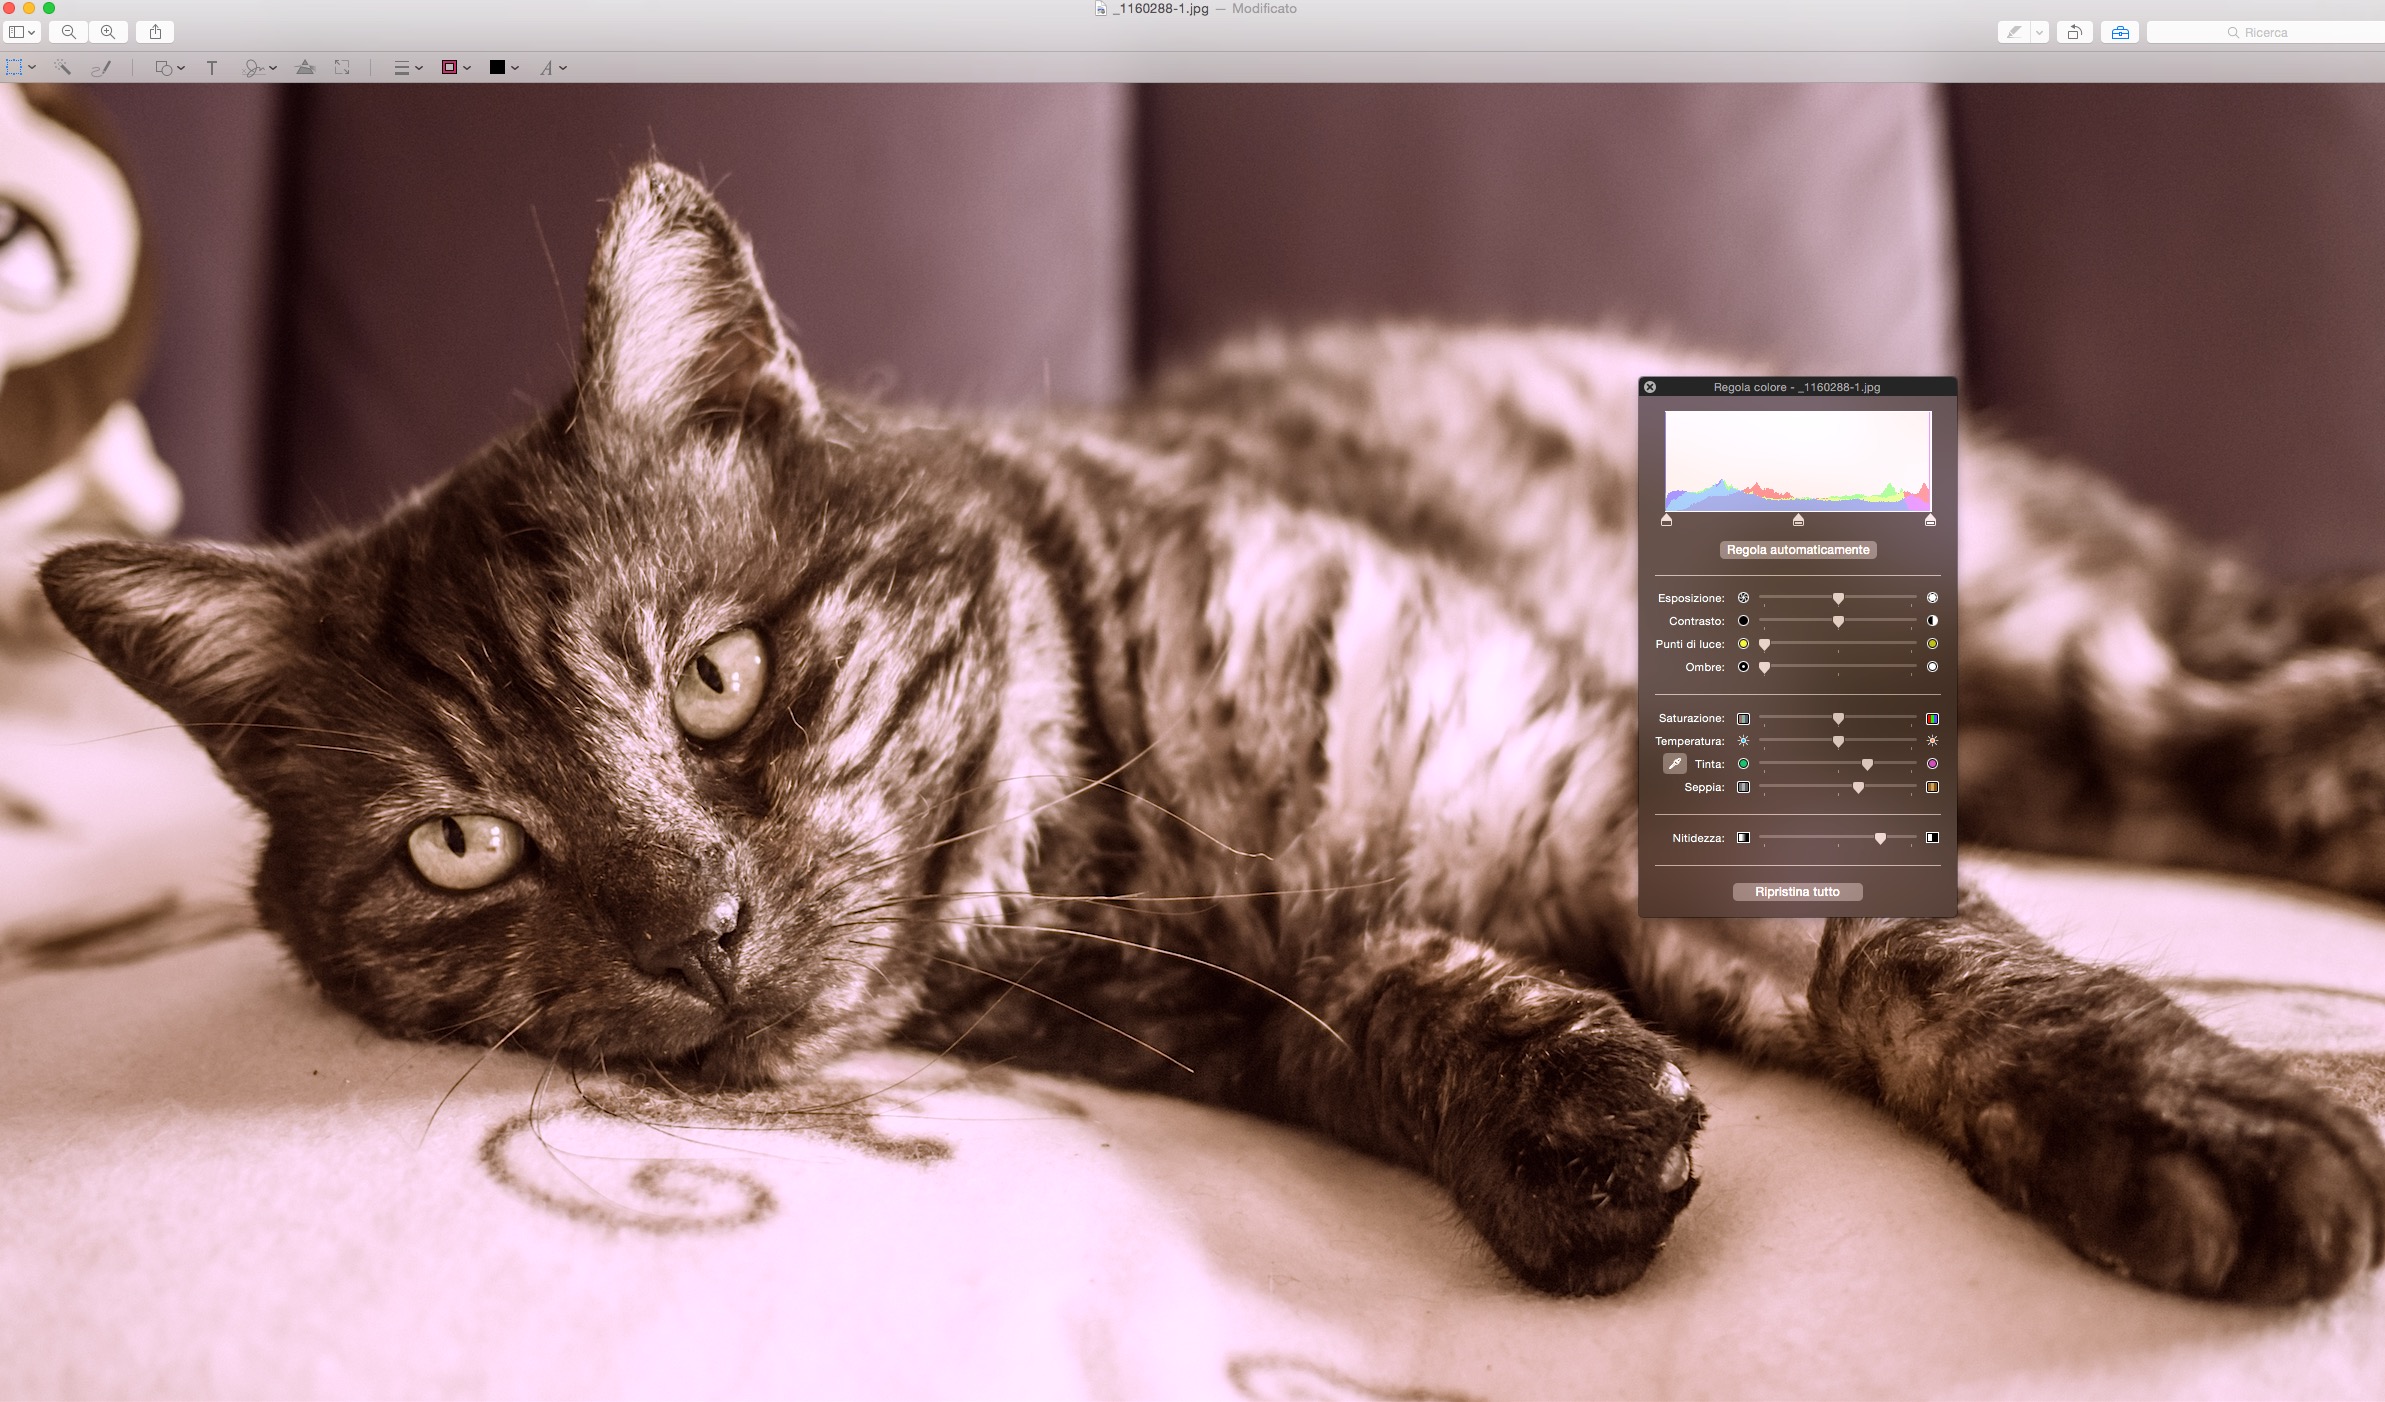Select the Text tool

(212, 68)
